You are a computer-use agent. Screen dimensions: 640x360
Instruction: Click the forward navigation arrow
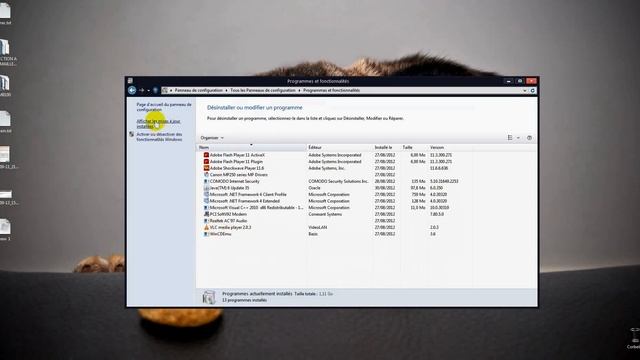pyautogui.click(x=142, y=90)
